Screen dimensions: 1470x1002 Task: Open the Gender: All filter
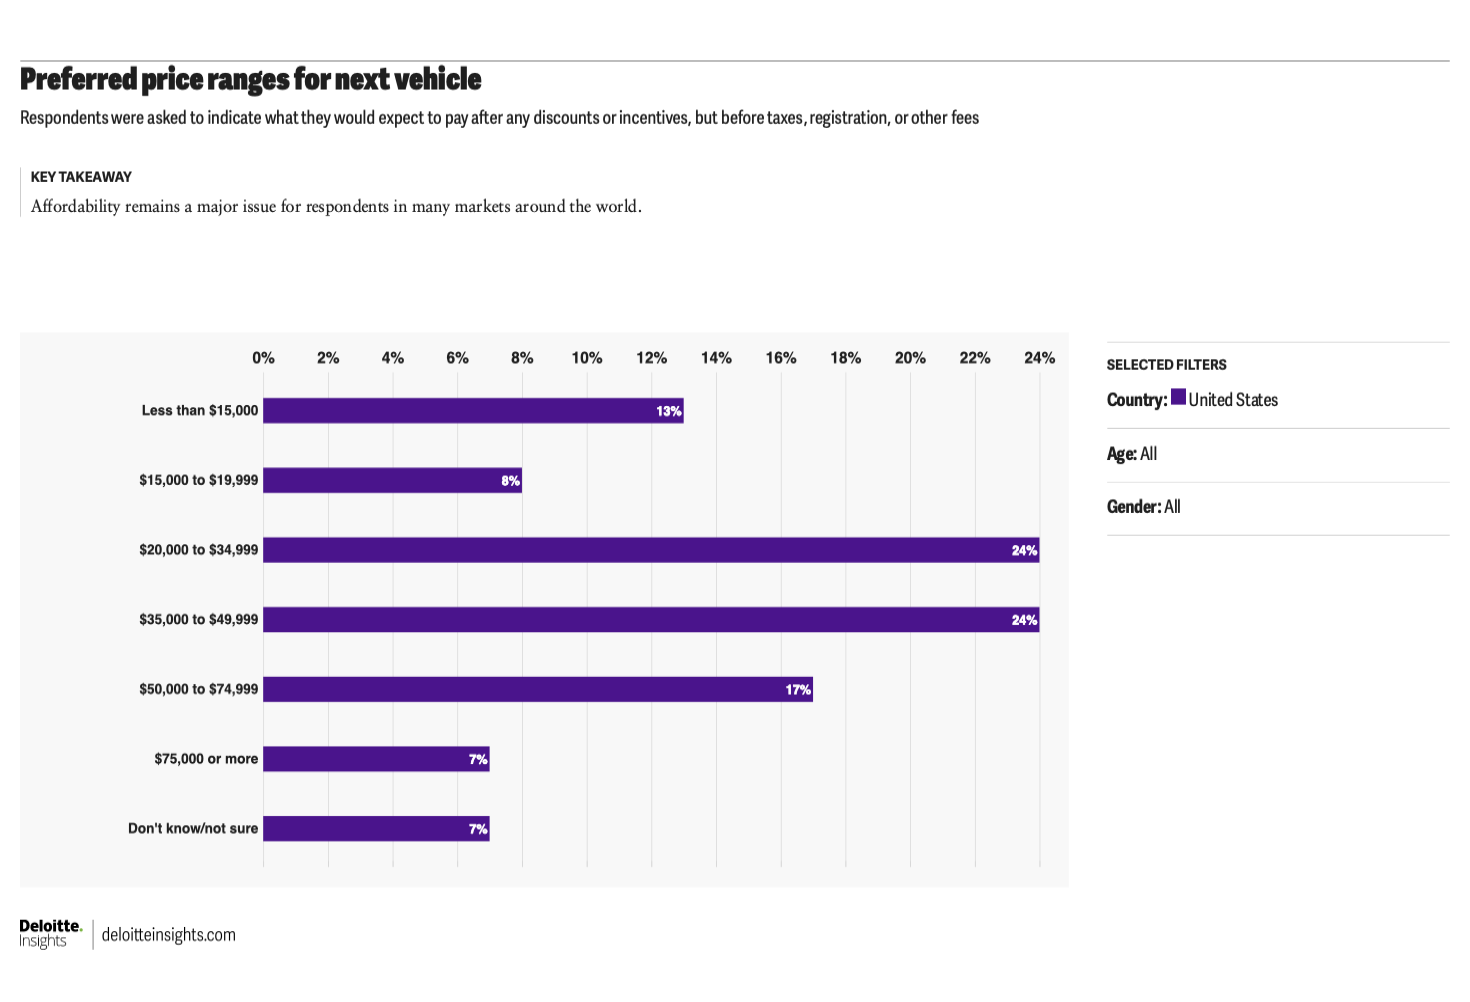1143,507
